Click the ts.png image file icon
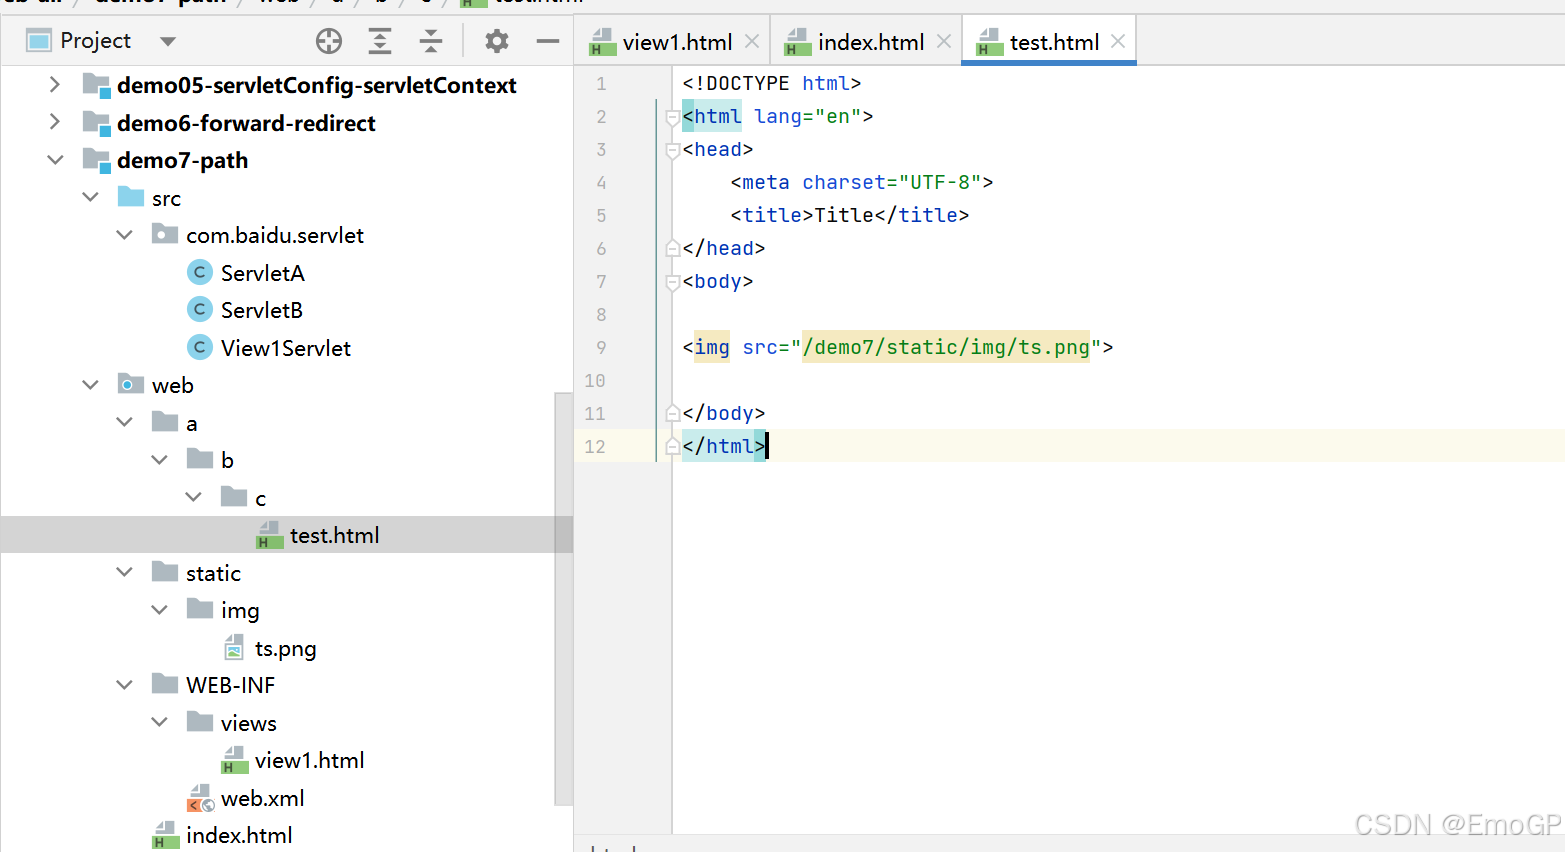The width and height of the screenshot is (1565, 852). click(x=234, y=648)
